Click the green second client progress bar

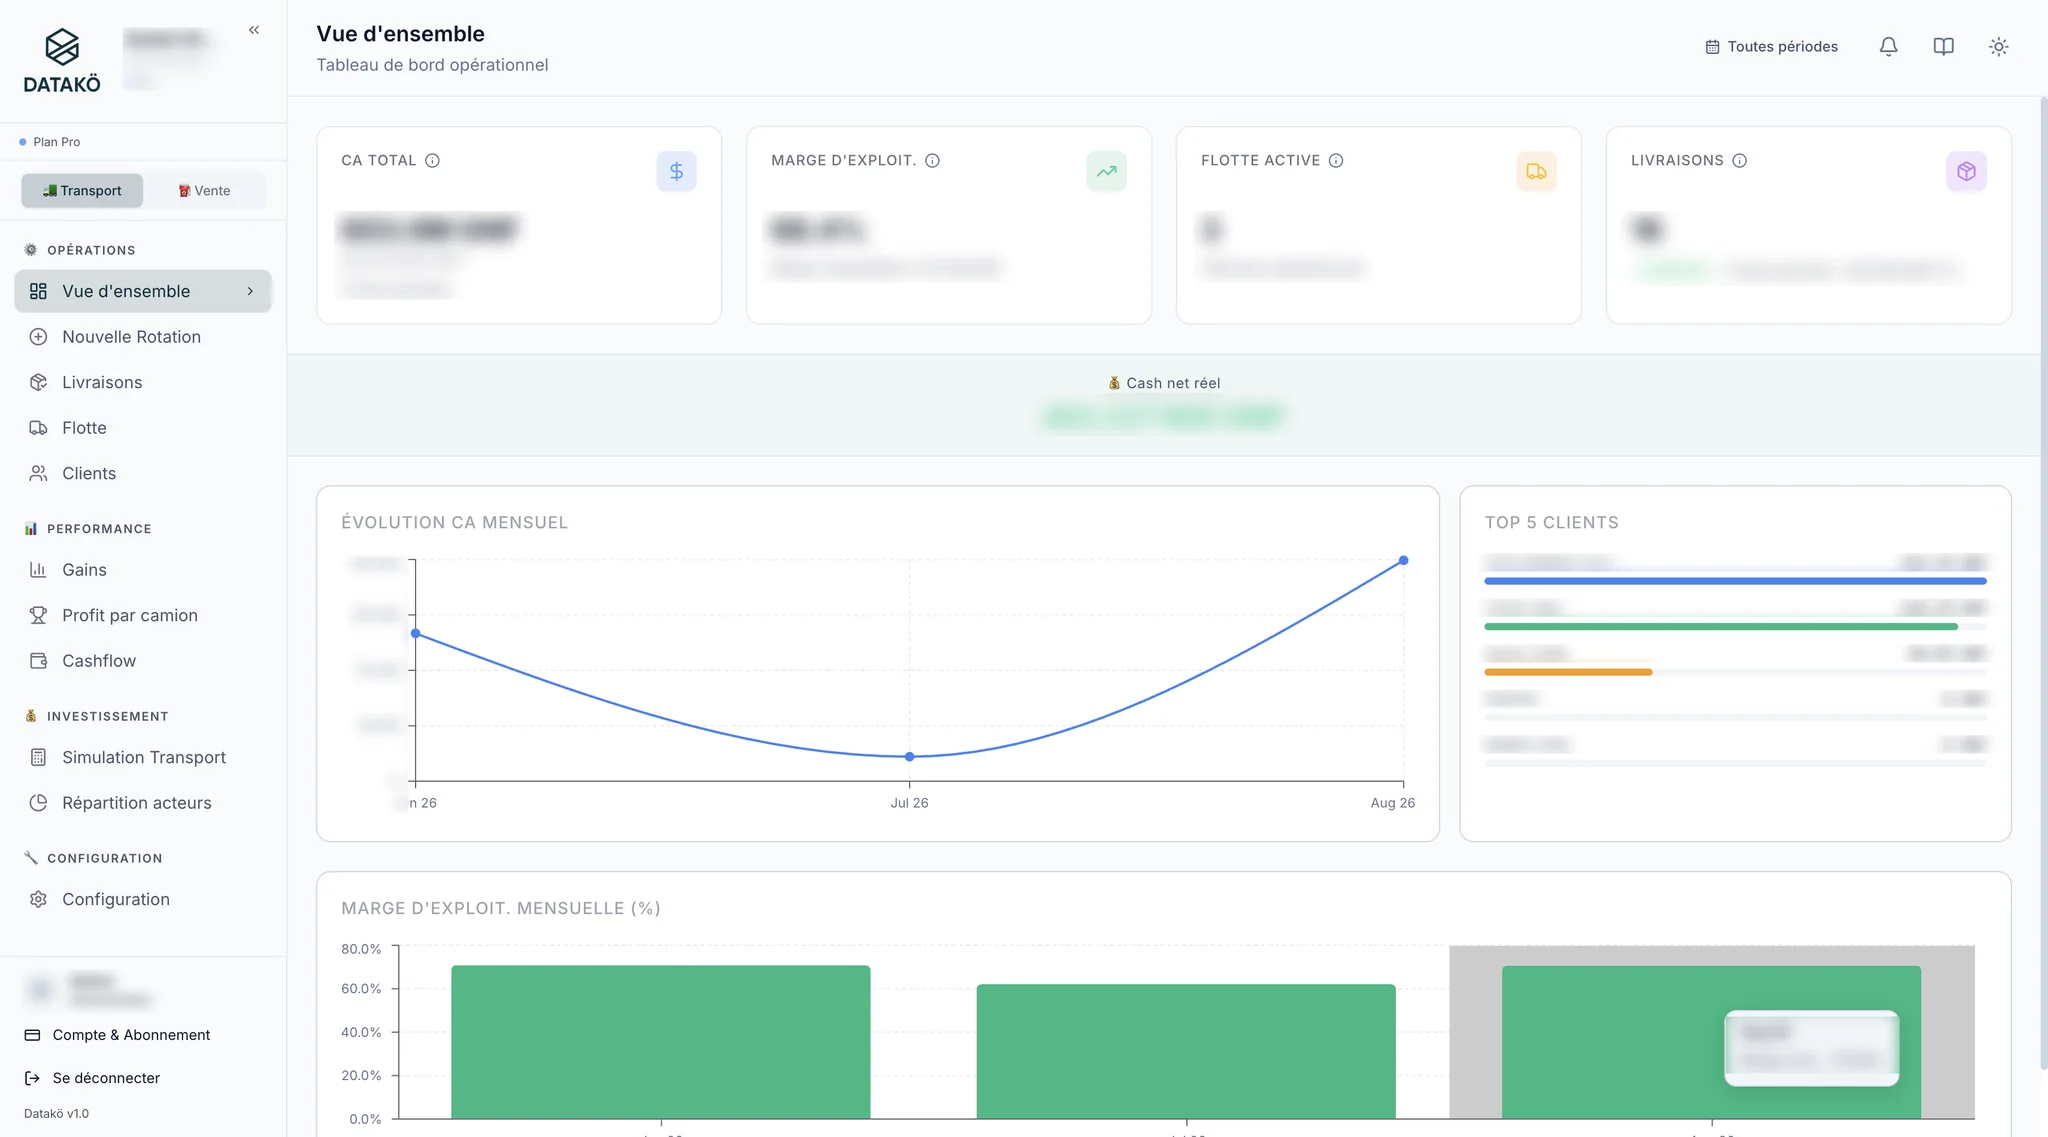1720,626
